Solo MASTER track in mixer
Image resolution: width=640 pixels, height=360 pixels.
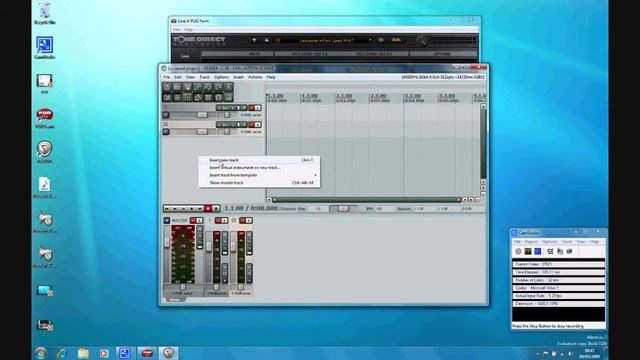tap(199, 220)
